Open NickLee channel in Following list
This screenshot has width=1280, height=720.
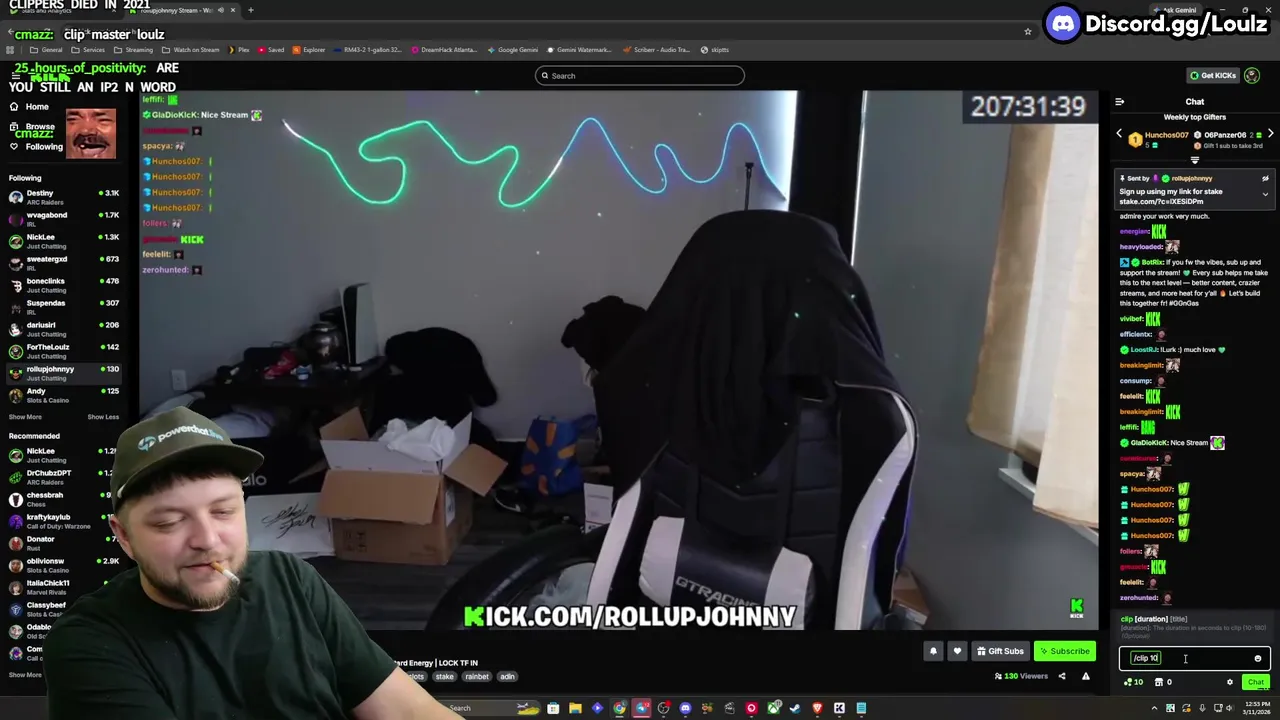(x=63, y=241)
